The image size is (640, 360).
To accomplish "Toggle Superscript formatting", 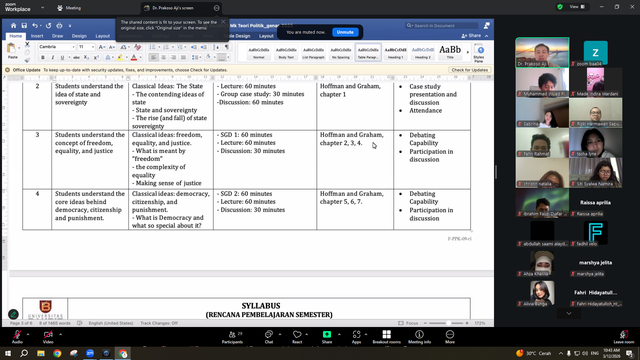I will [x=96, y=58].
